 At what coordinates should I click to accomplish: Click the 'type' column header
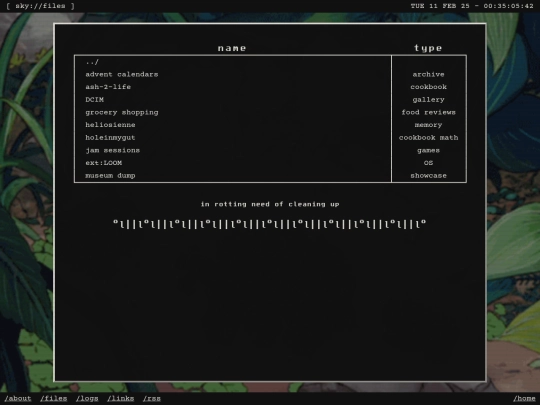[428, 48]
